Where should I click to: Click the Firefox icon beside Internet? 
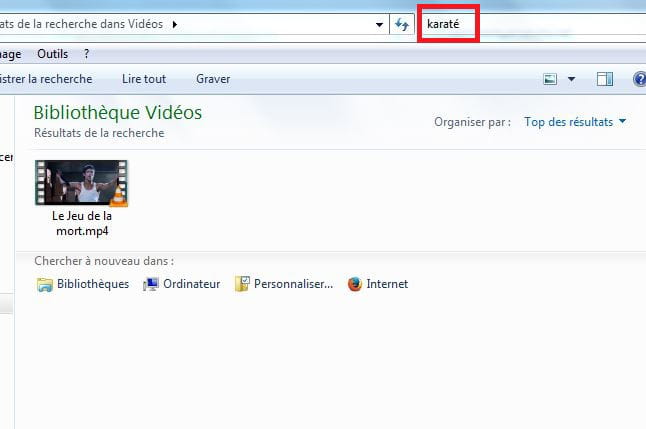point(355,284)
